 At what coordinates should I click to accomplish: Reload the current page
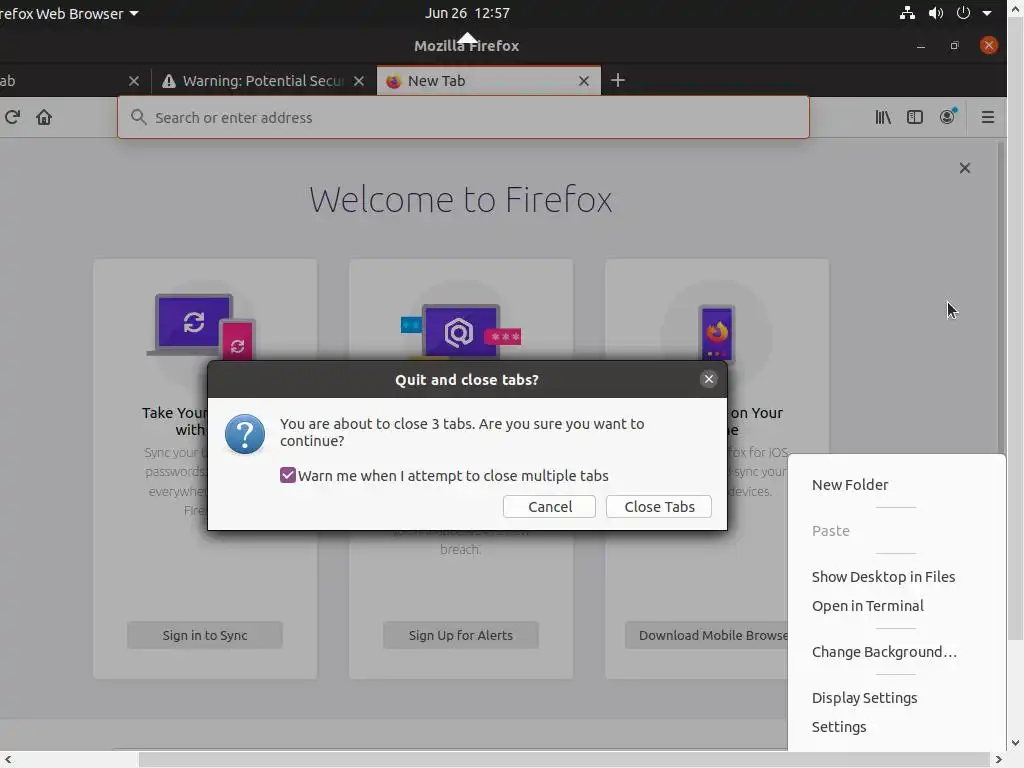12,118
